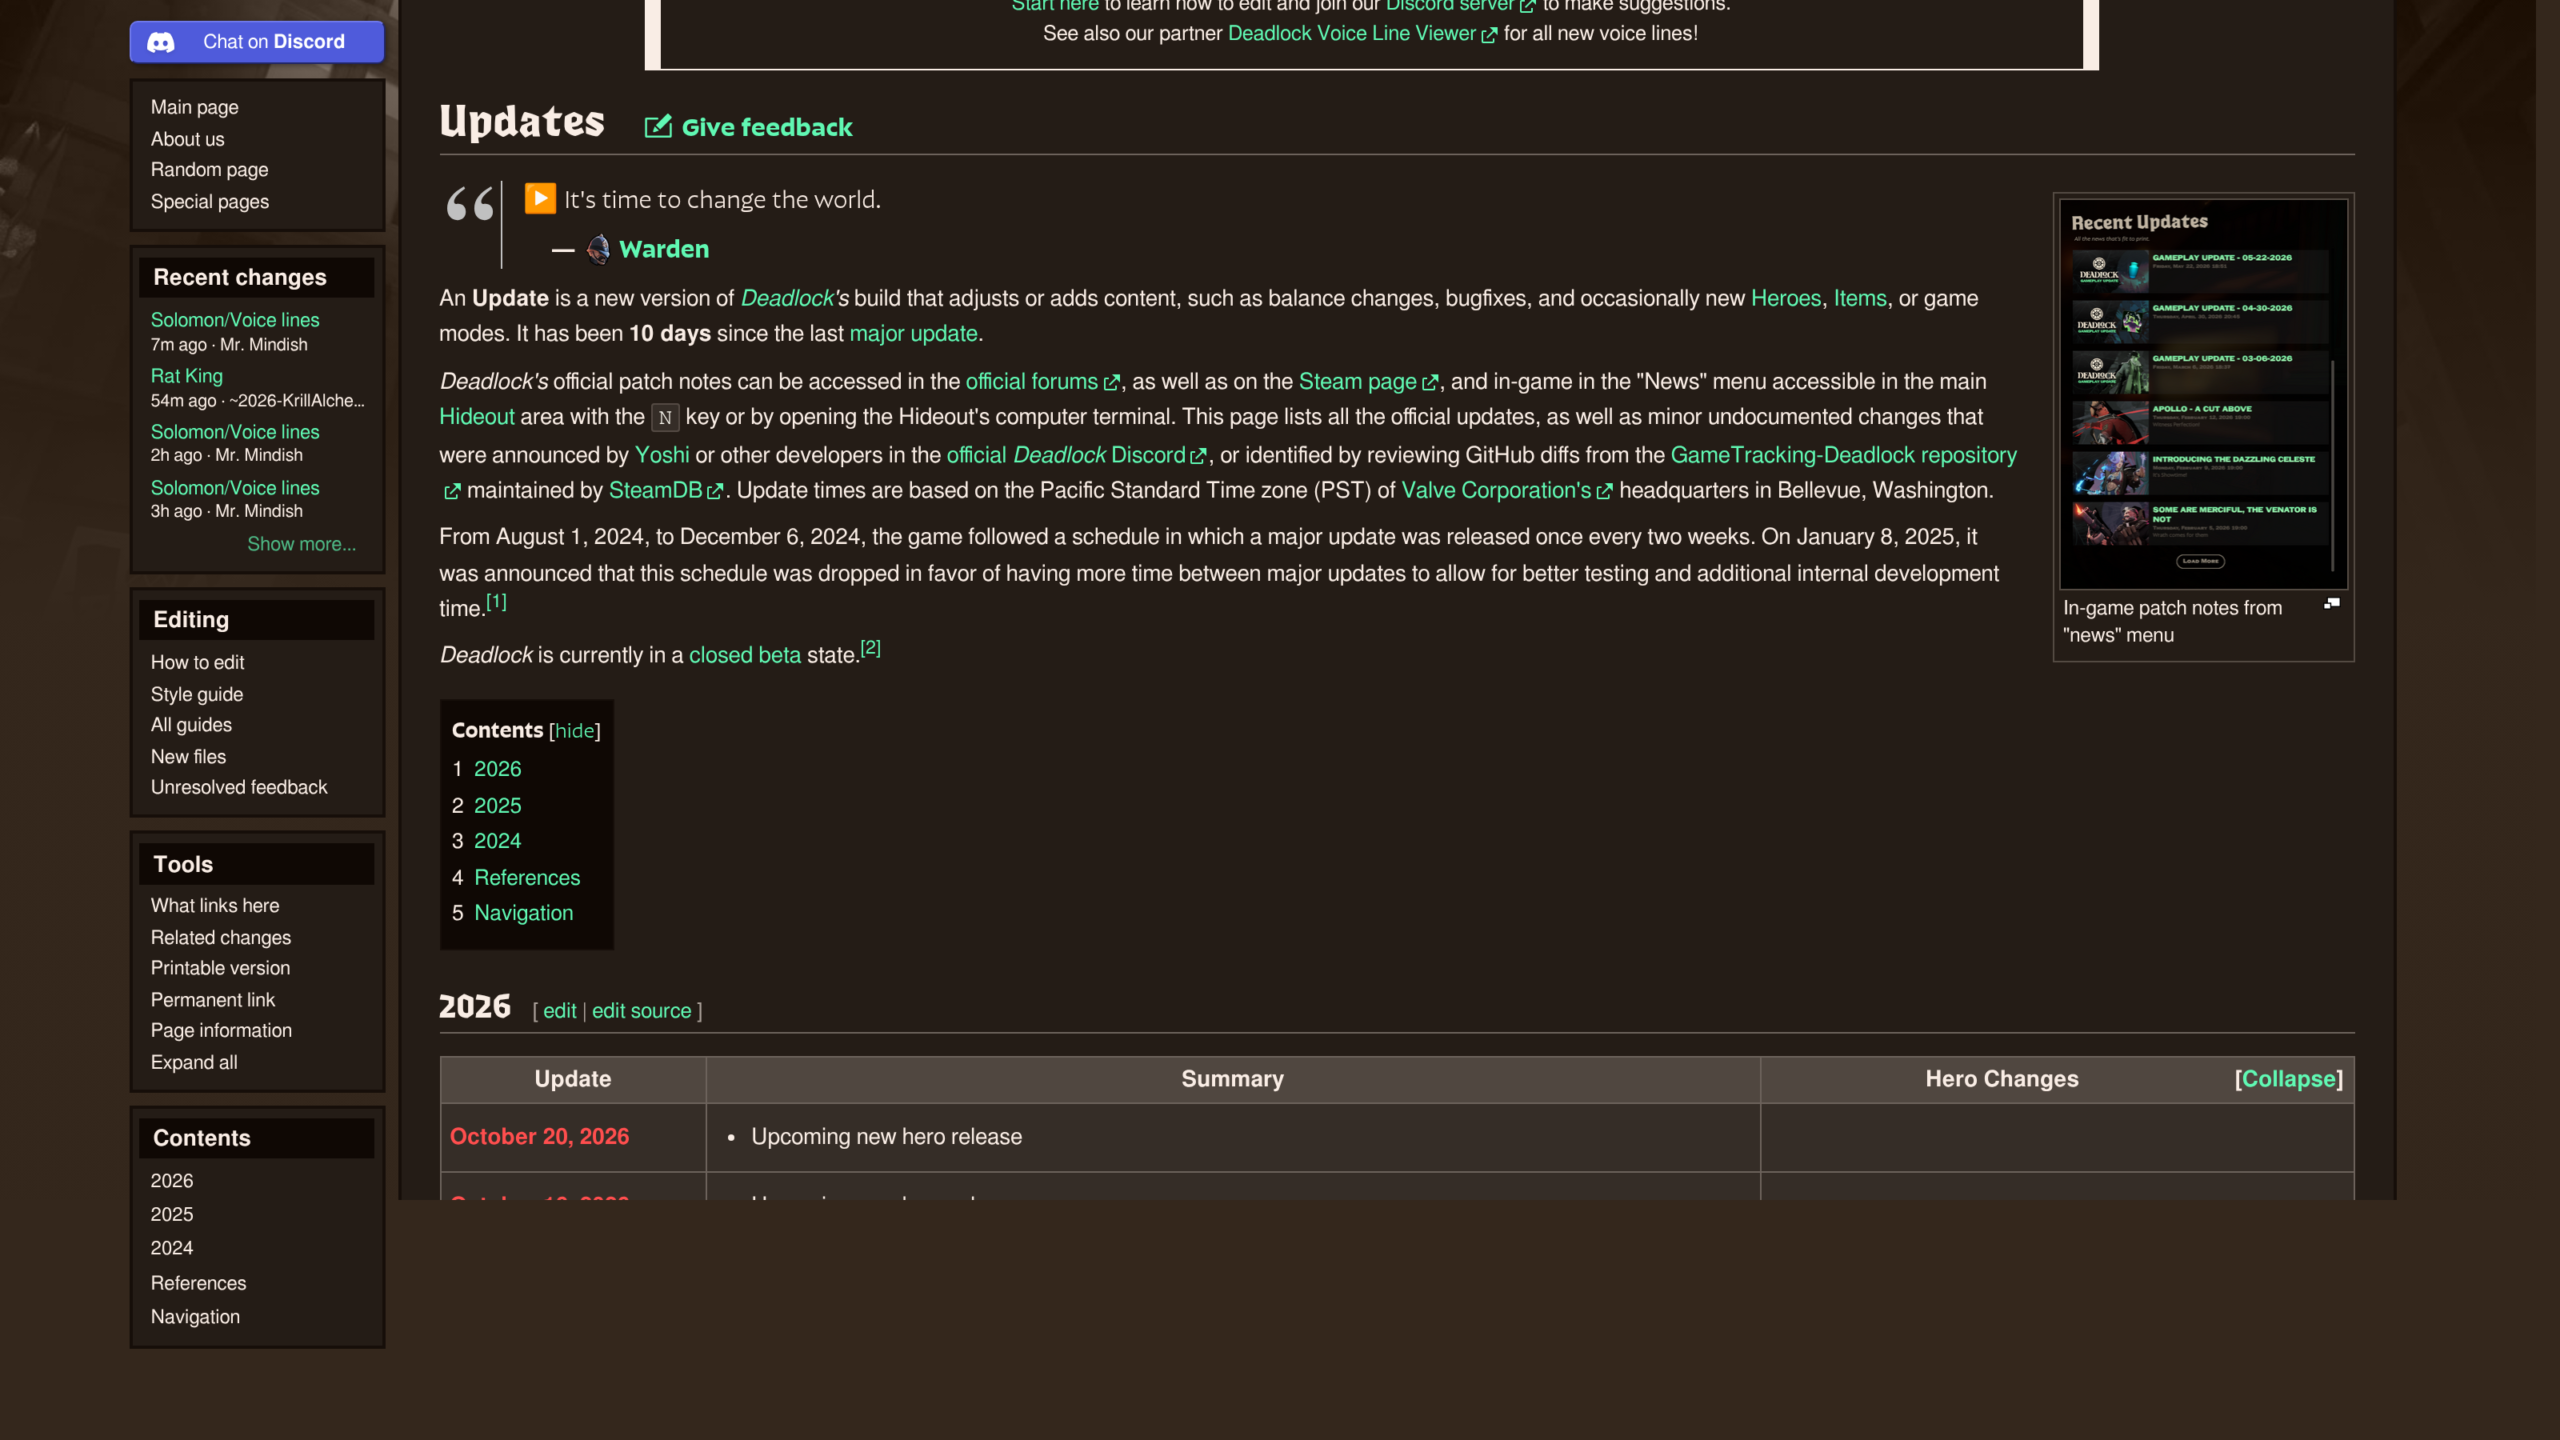2560x1440 pixels.
Task: Jump to 2026 in inline Contents box
Action: 498,769
